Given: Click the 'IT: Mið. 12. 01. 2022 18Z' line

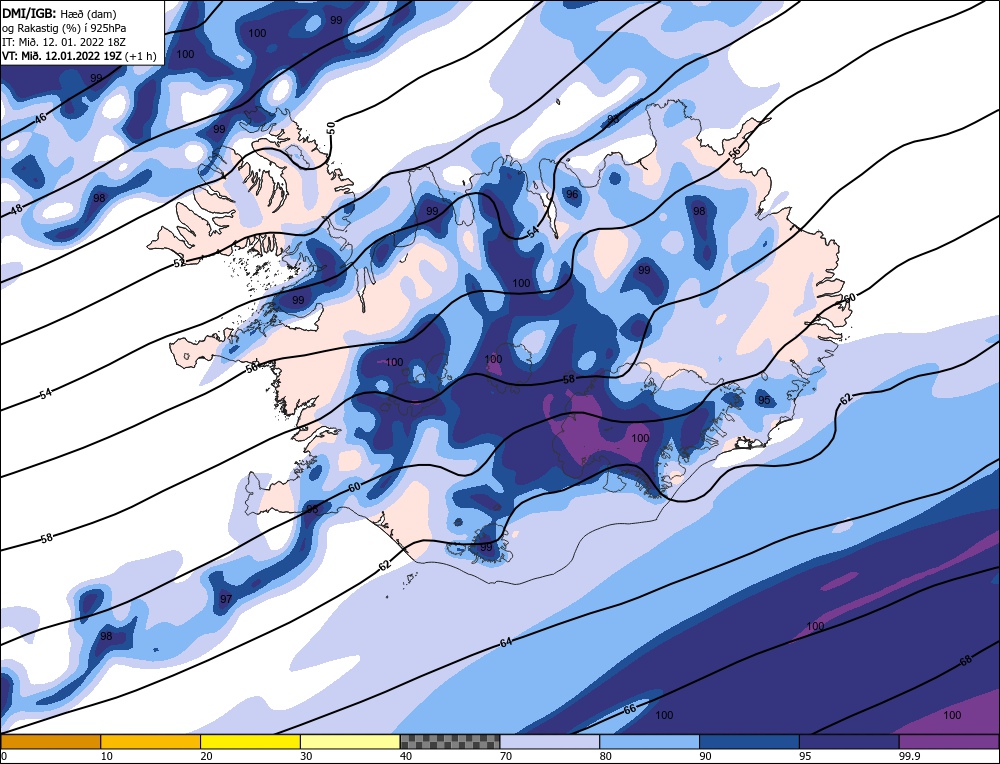Looking at the screenshot, I should click(64, 42).
